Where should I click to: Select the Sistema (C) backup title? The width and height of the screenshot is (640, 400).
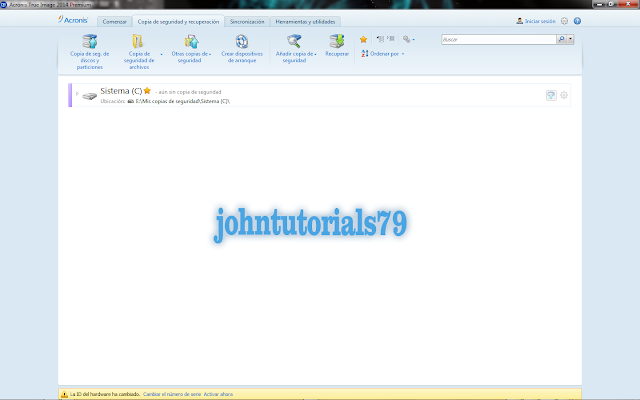pos(121,91)
